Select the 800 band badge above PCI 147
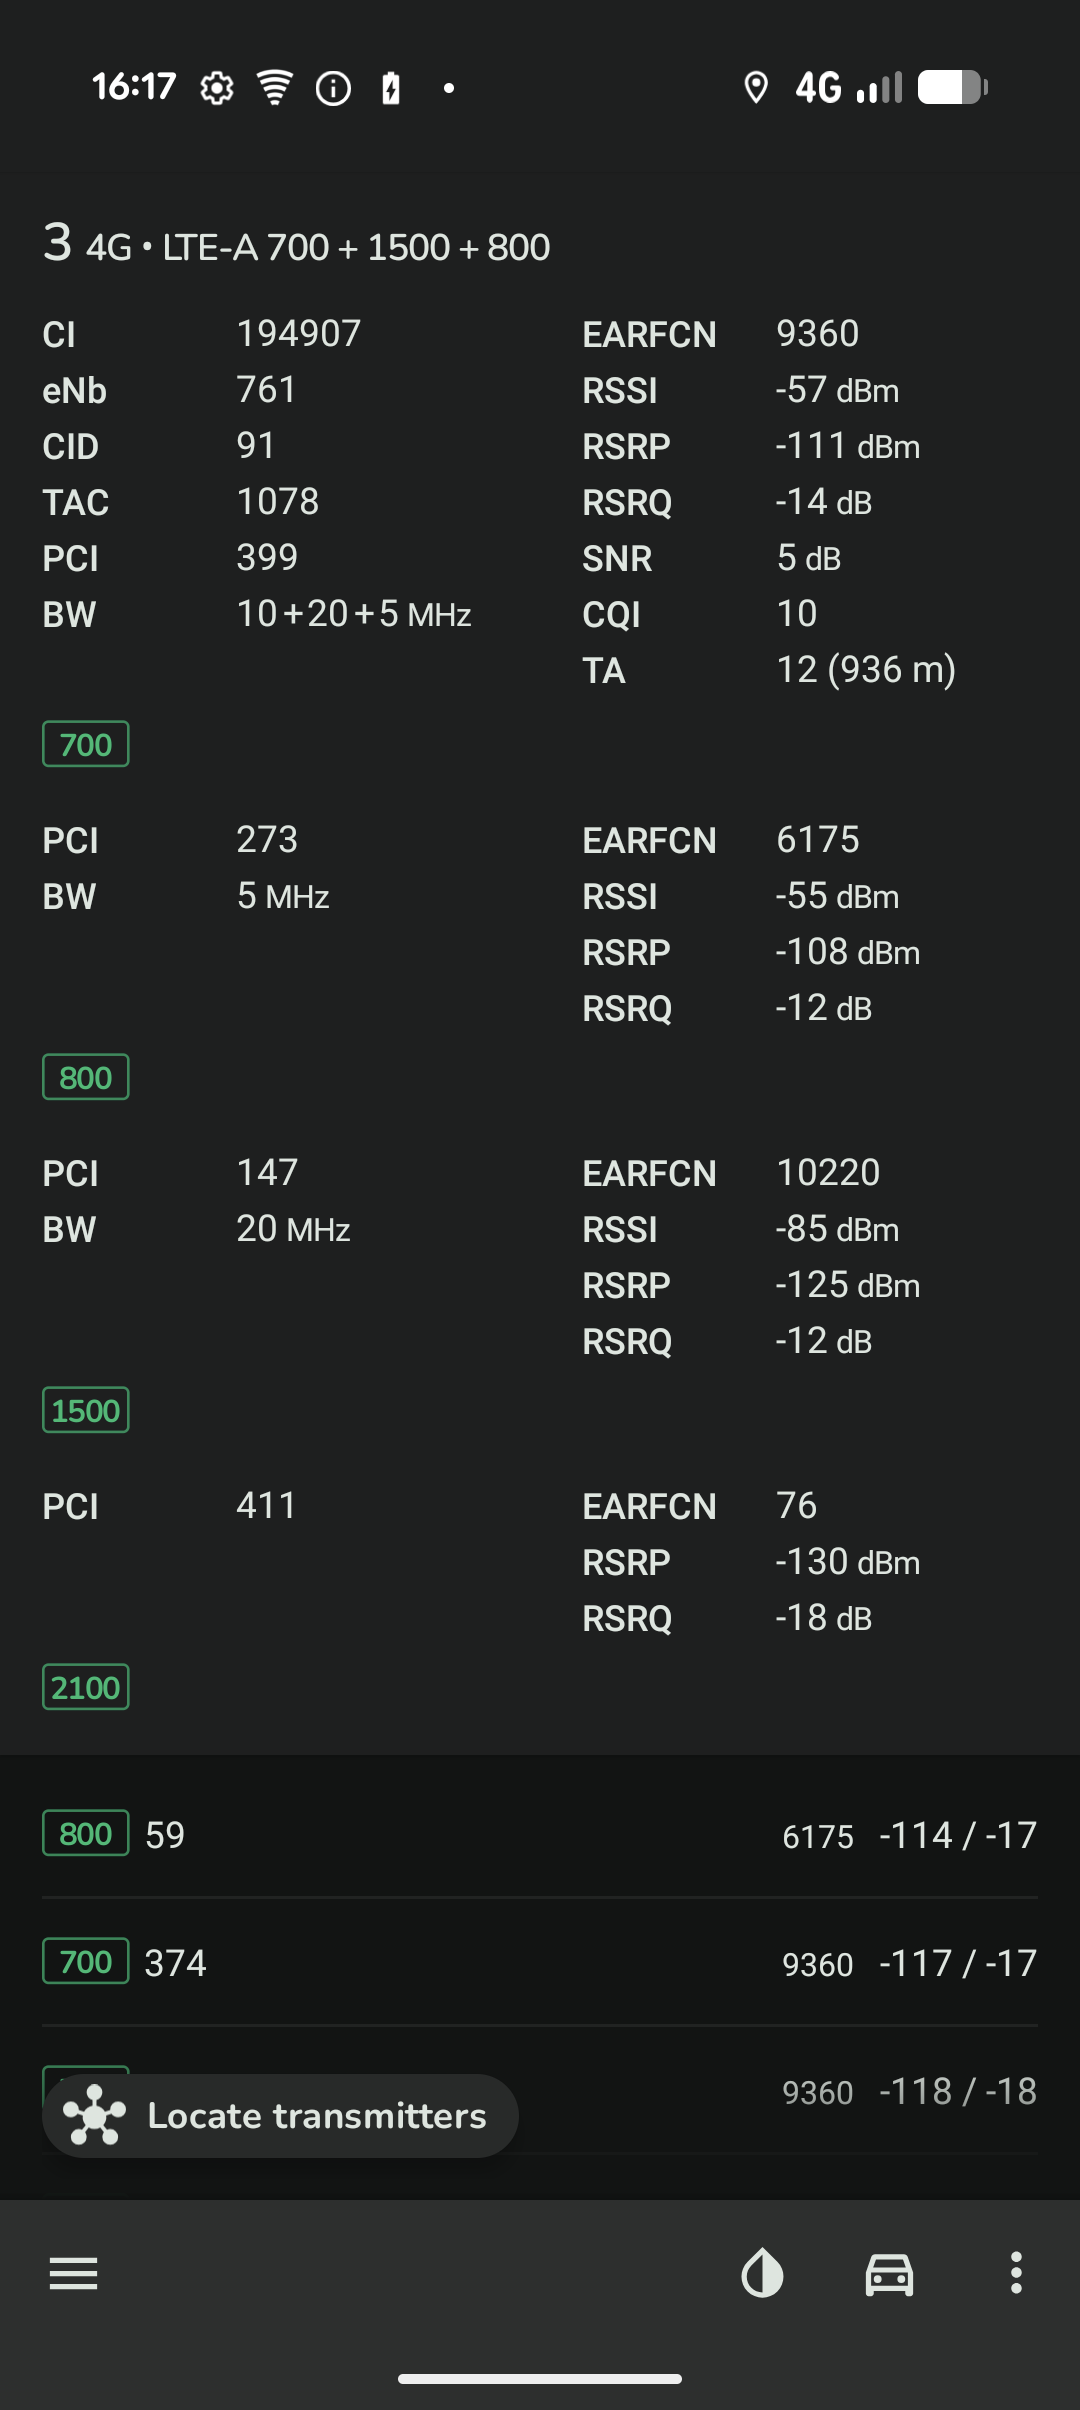1080x2410 pixels. point(86,1077)
